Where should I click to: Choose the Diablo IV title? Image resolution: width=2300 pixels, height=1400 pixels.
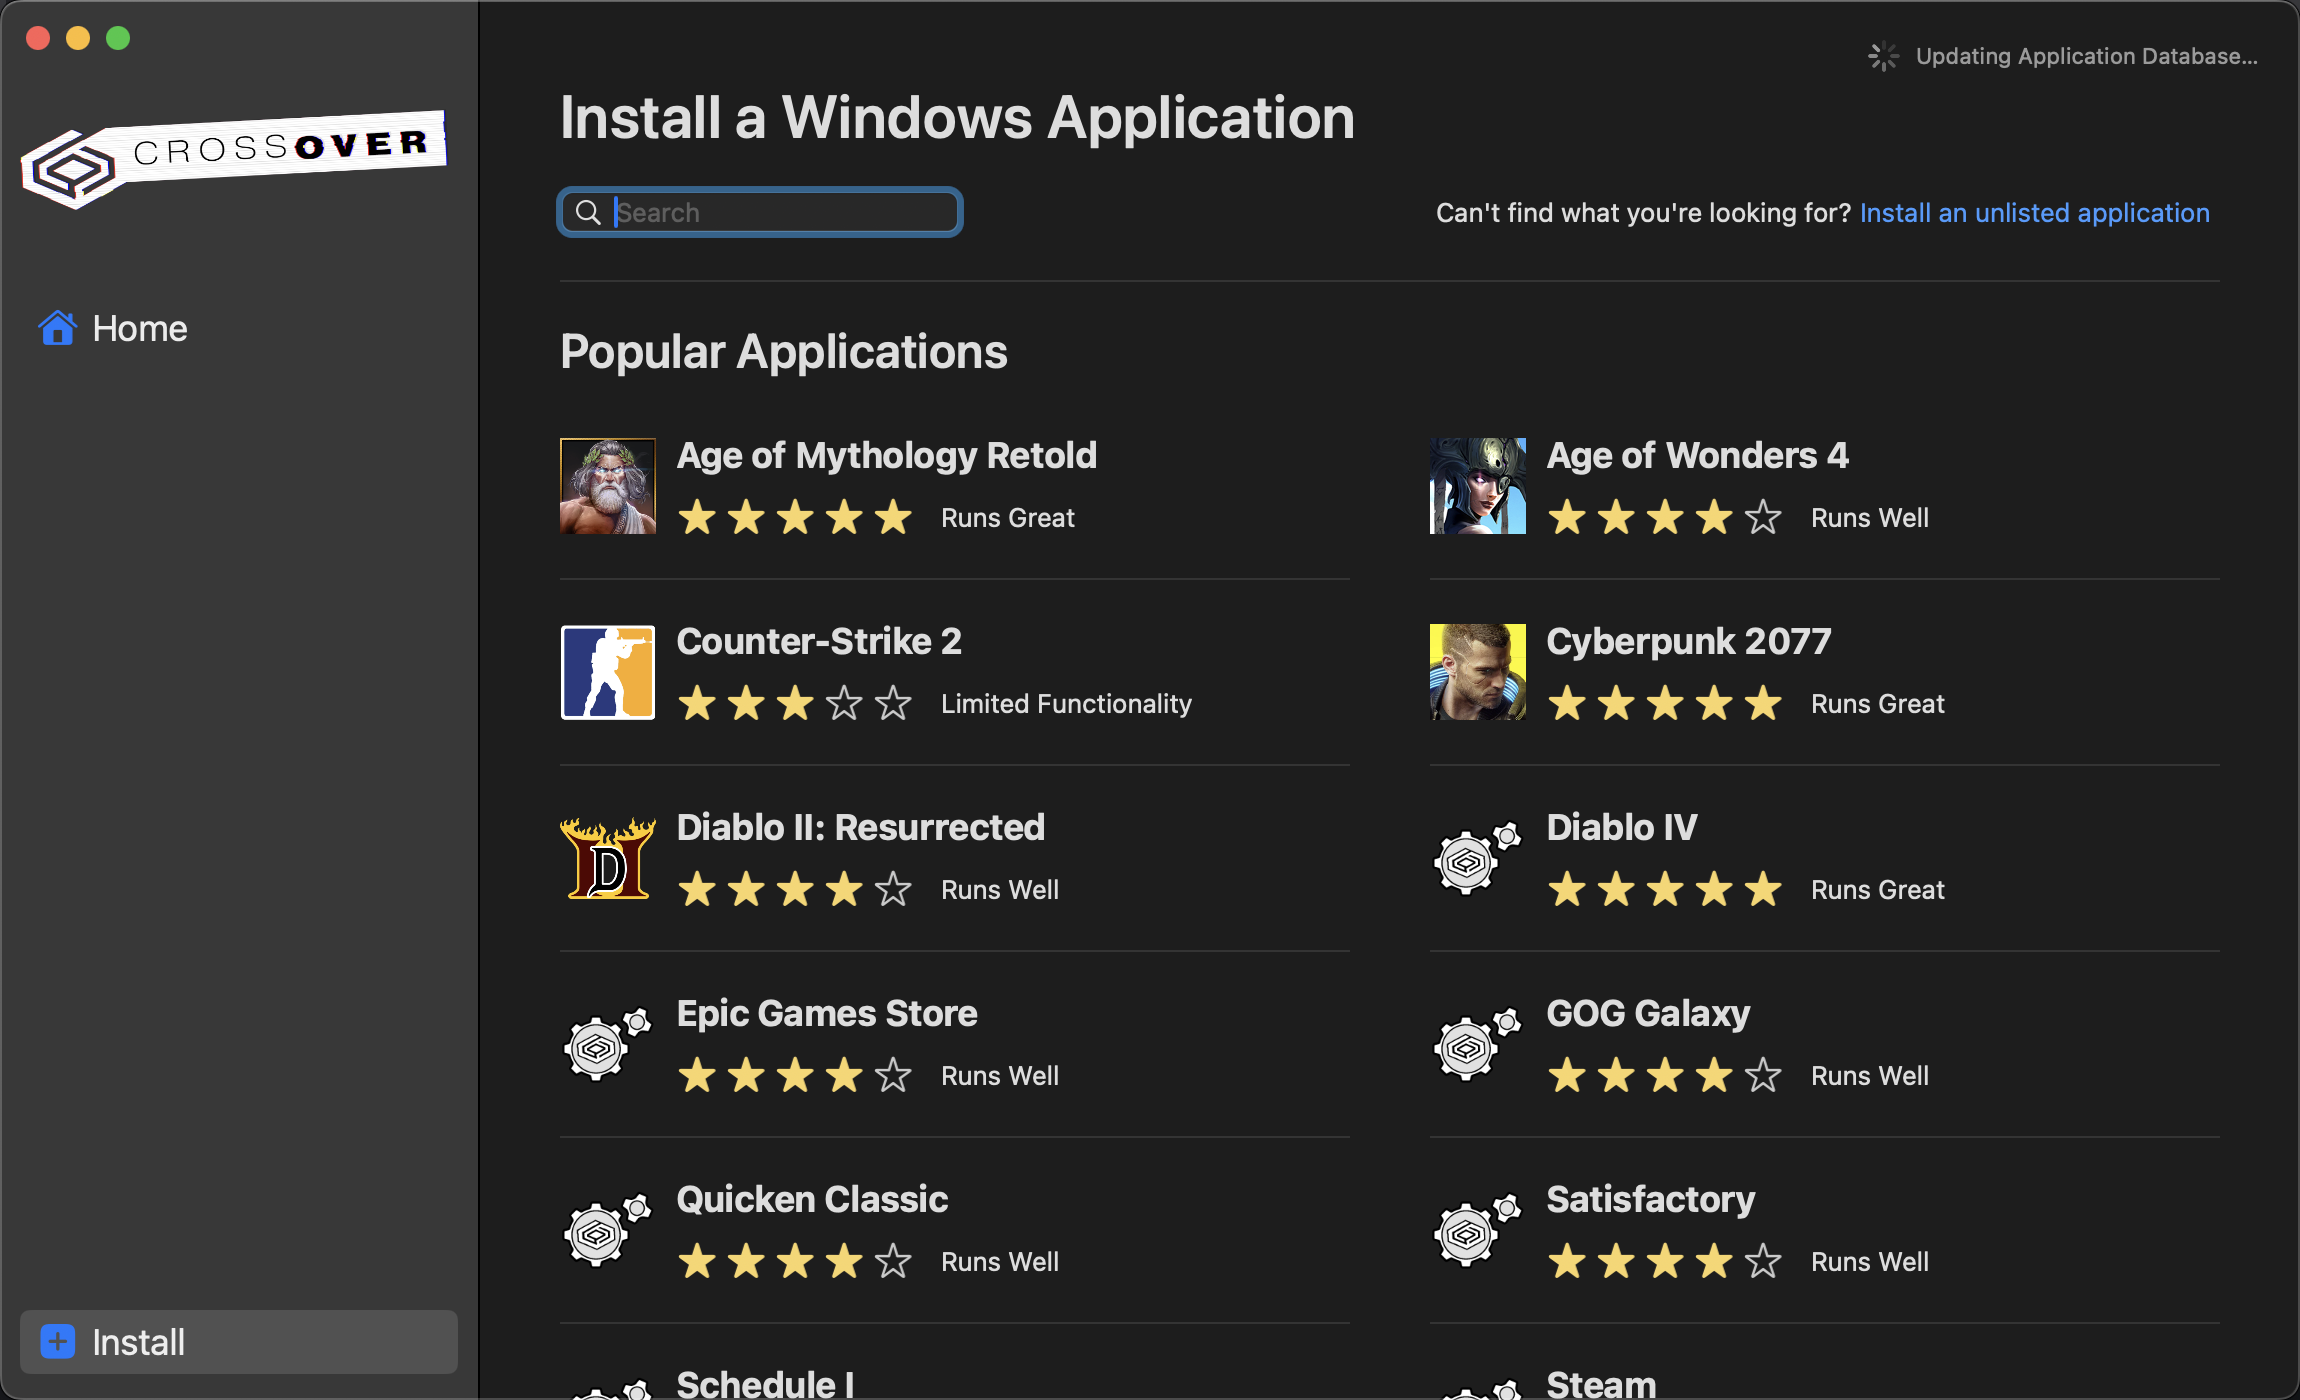(x=1622, y=828)
